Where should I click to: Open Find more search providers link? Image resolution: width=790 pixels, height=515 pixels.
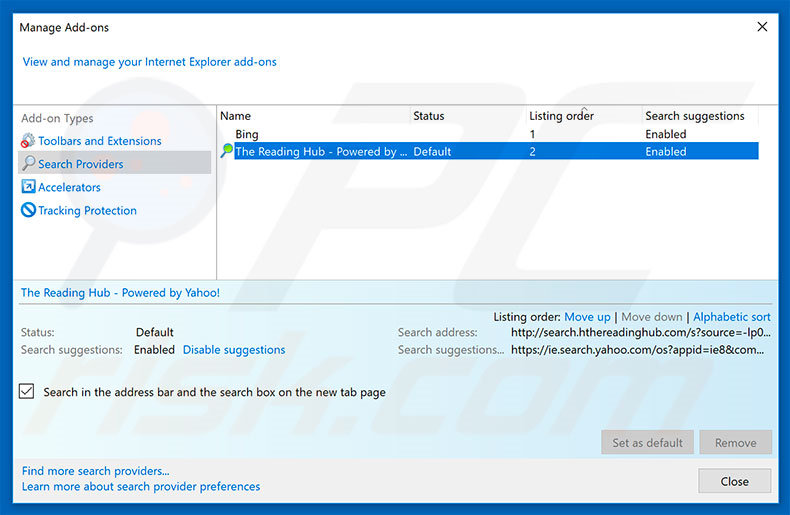pos(95,471)
